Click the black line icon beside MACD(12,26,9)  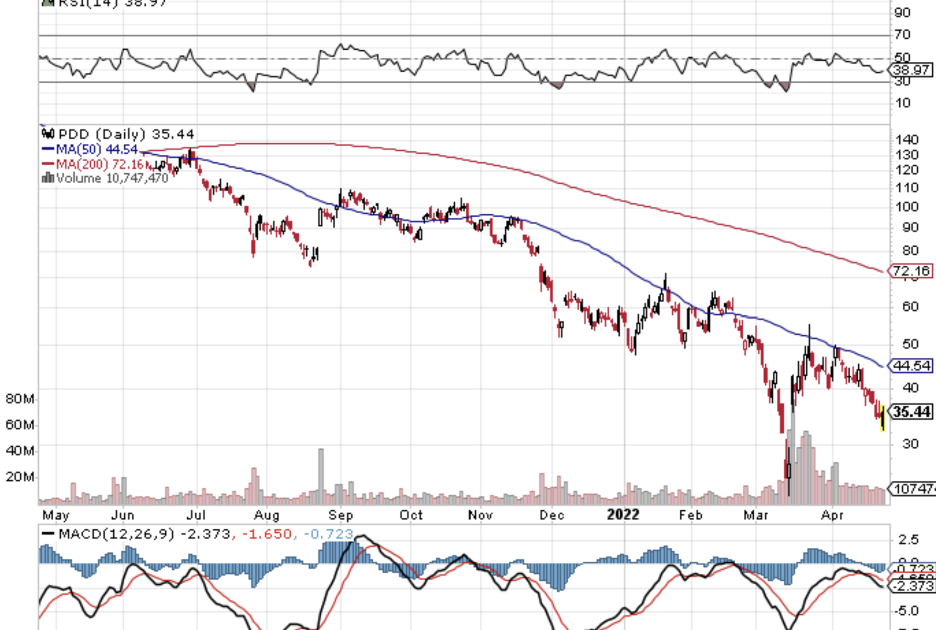click(47, 534)
